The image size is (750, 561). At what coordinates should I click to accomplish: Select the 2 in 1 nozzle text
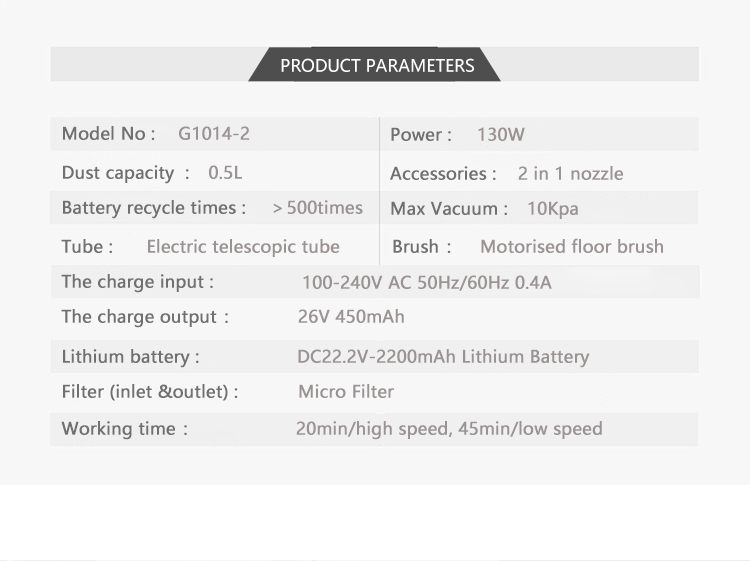(570, 174)
